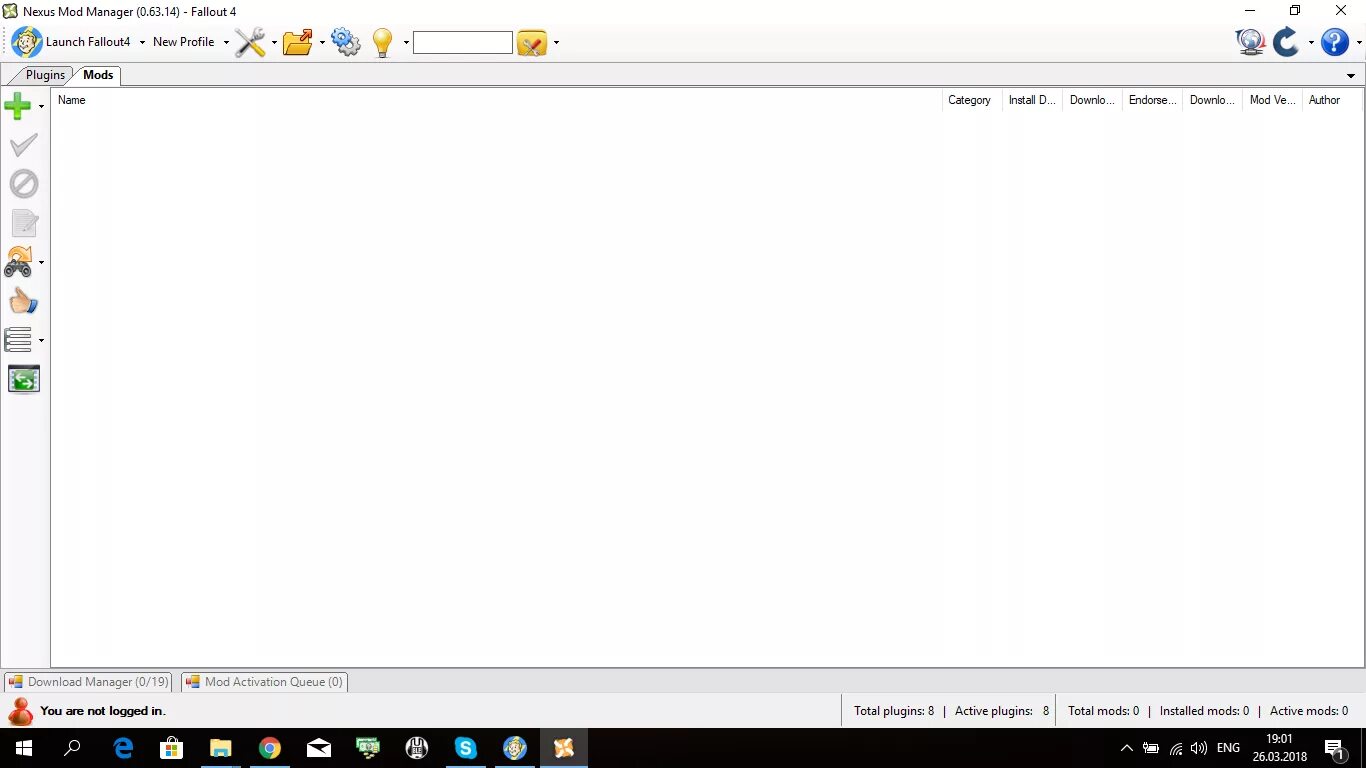1366x768 pixels.
Task: Expand the gamepad icon dropdown arrow
Action: (41, 263)
